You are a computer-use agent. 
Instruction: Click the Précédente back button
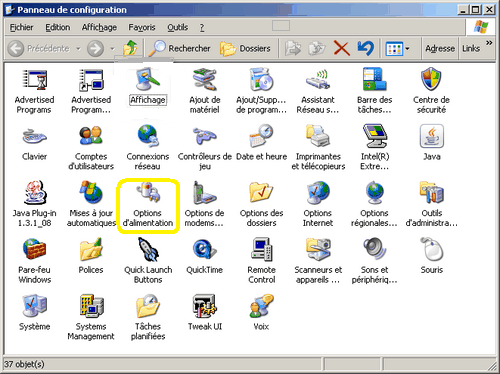click(x=38, y=49)
